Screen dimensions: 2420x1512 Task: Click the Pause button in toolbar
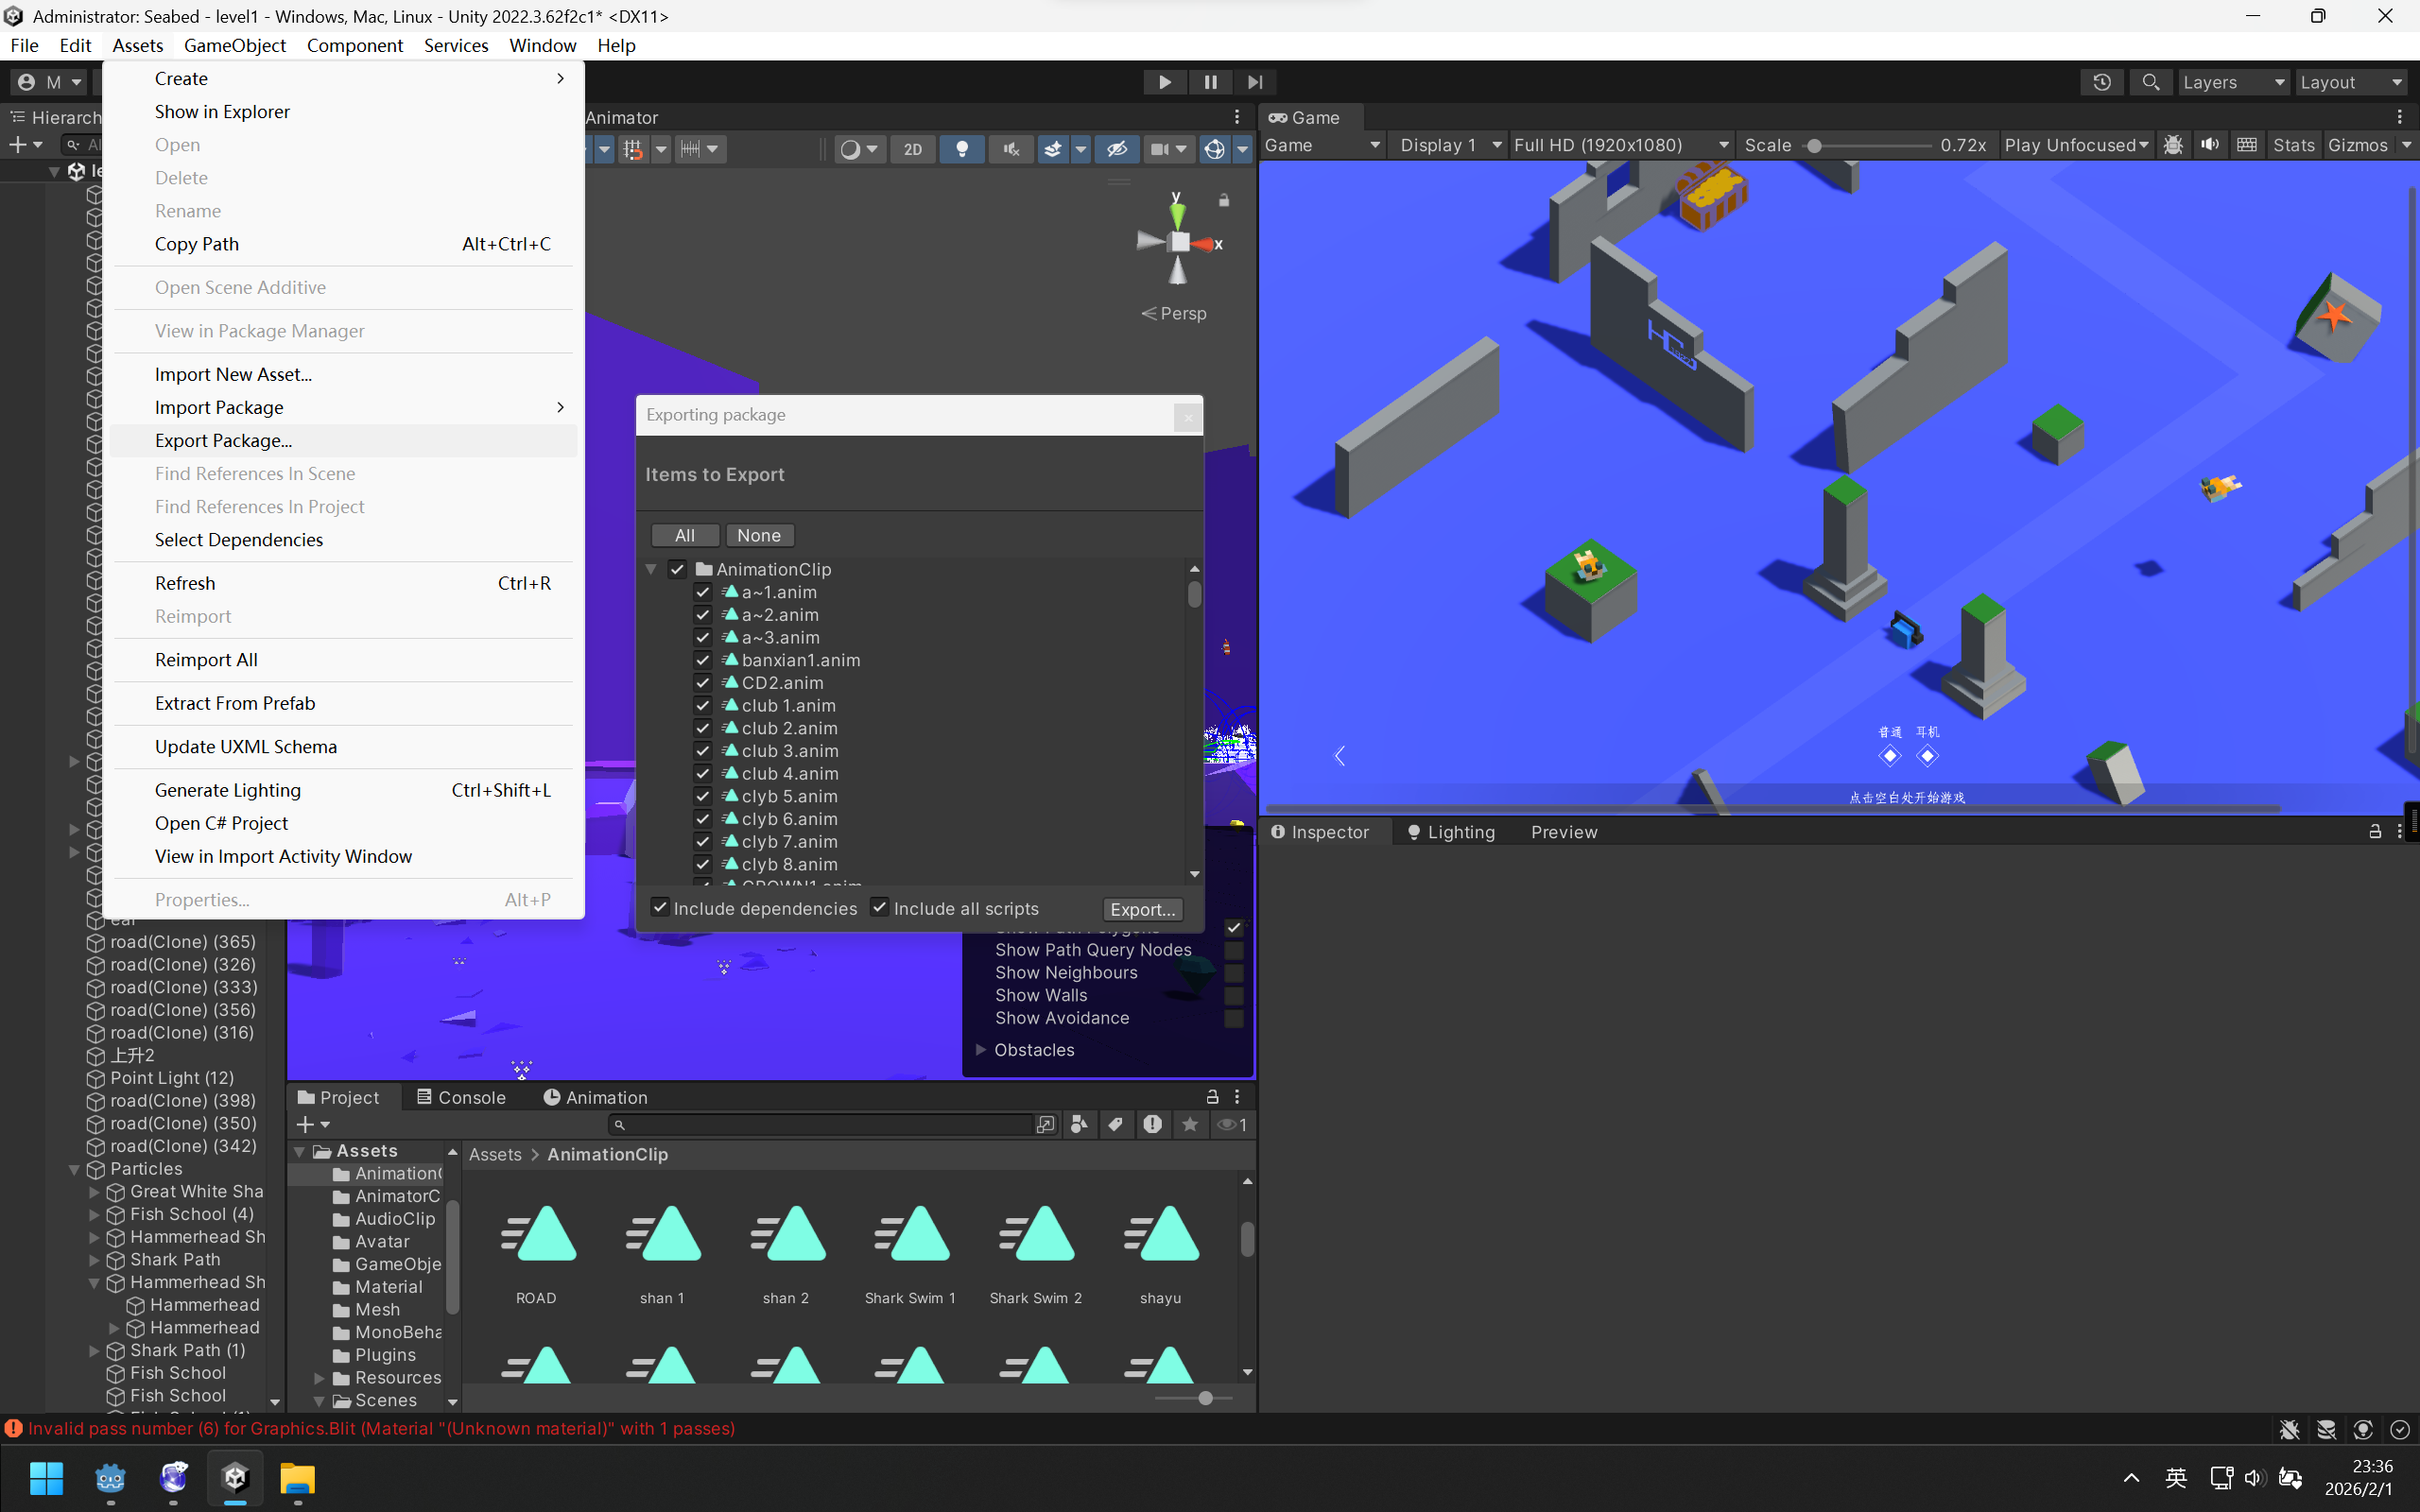(1210, 82)
